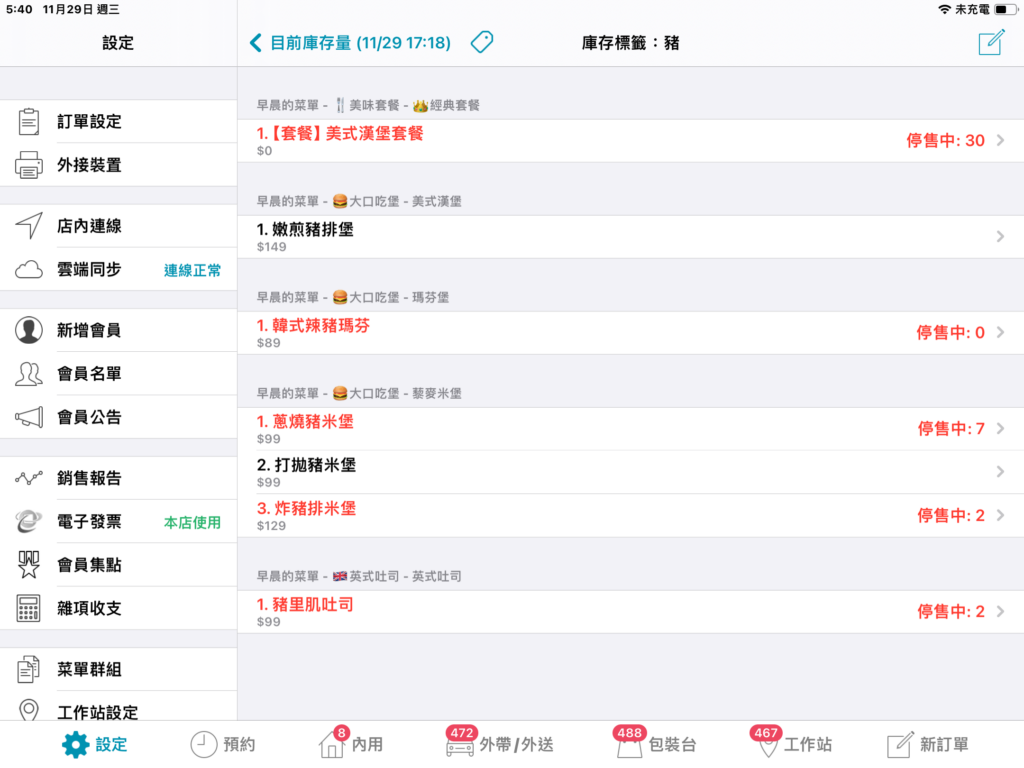Tap the 467 badge on 工作站
1024x768 pixels.
[x=766, y=733]
